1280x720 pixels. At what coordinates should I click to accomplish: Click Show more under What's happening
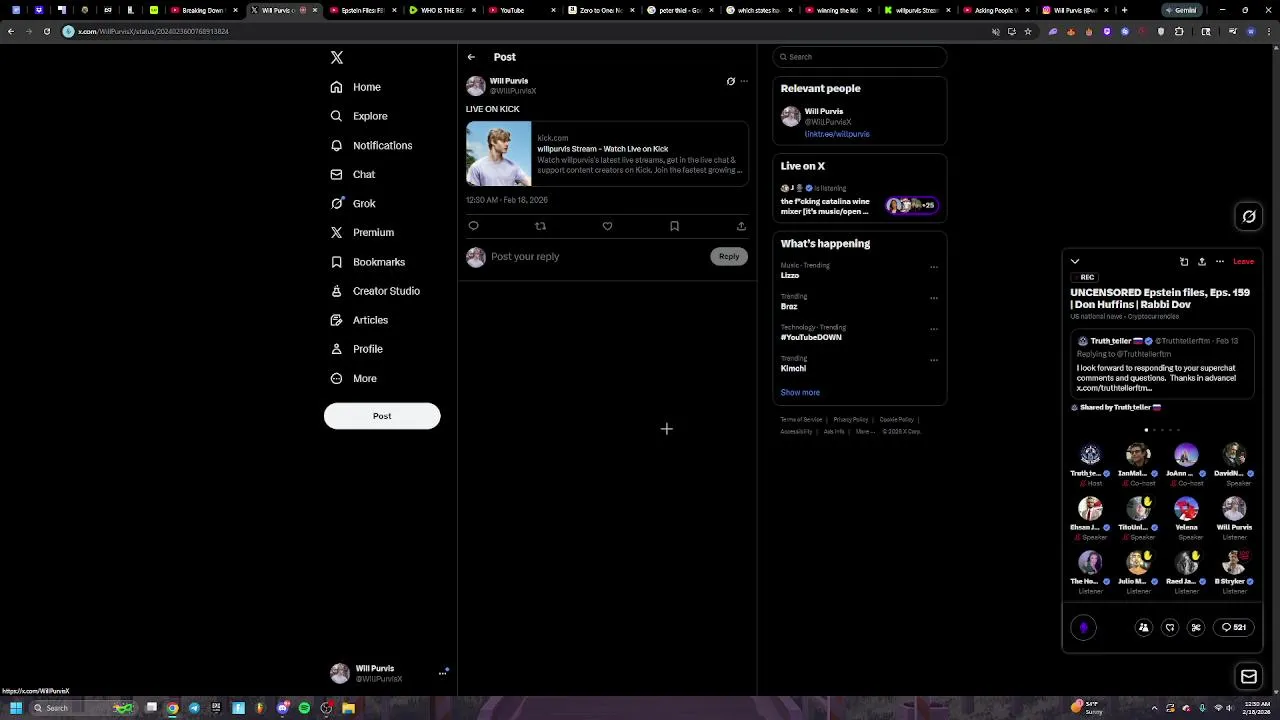click(800, 393)
